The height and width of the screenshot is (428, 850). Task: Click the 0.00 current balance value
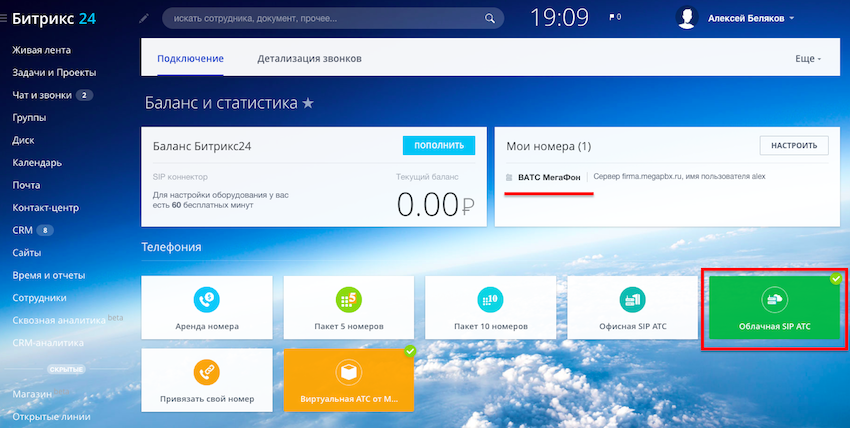tap(435, 205)
